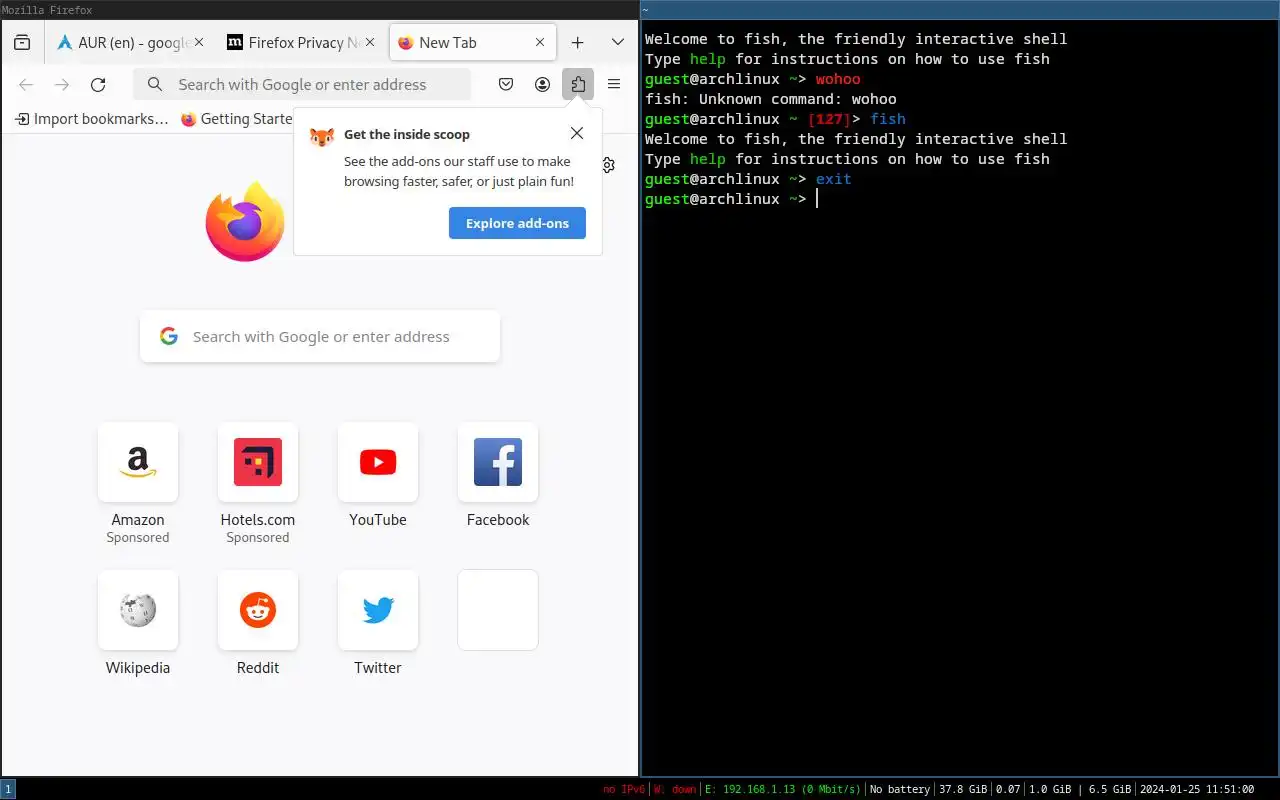Click the fox icon in add-ons popup

pos(322,137)
